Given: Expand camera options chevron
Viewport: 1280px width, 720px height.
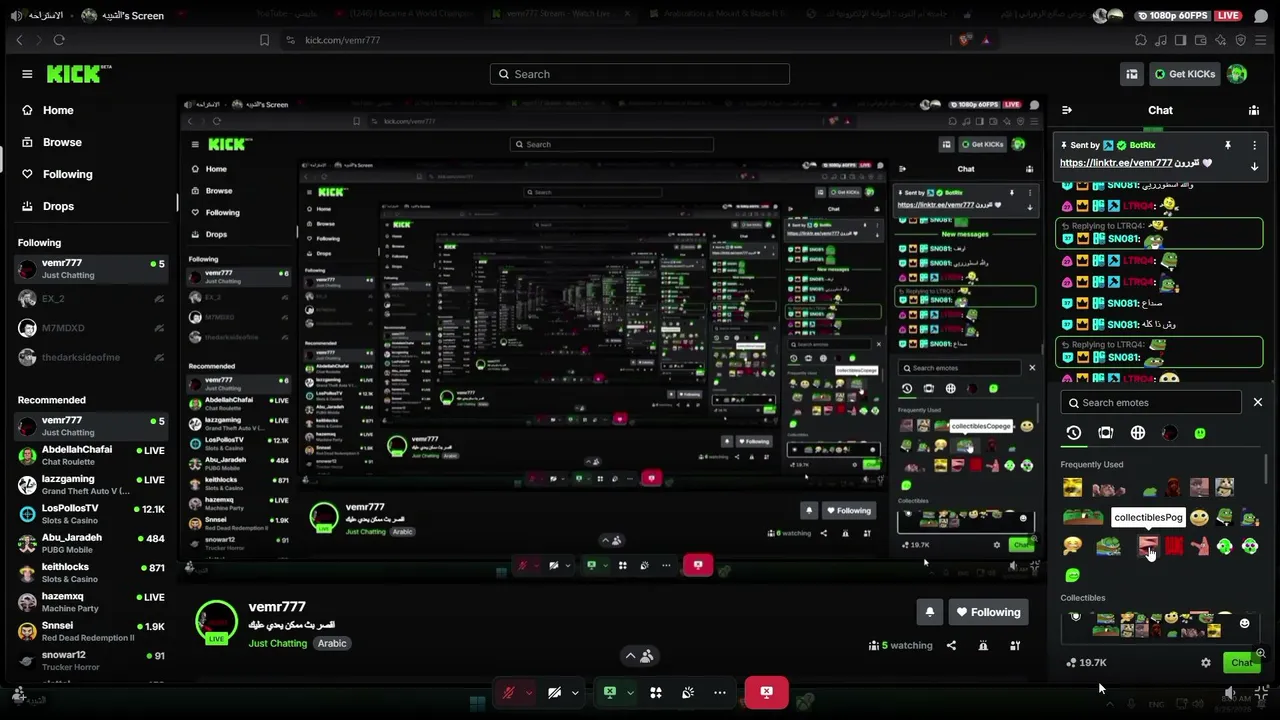Looking at the screenshot, I should click(x=574, y=692).
